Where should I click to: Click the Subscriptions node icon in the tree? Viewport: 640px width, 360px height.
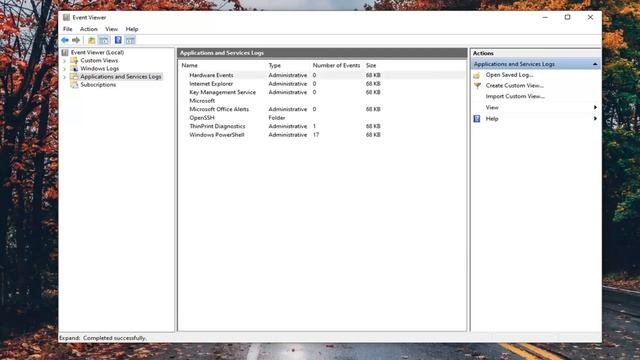tap(74, 84)
